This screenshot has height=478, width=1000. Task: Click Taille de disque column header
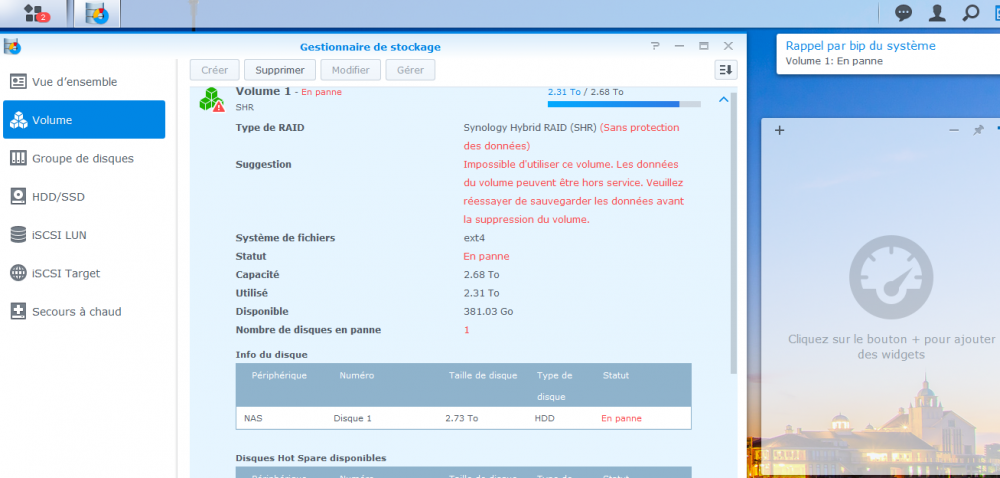point(483,375)
